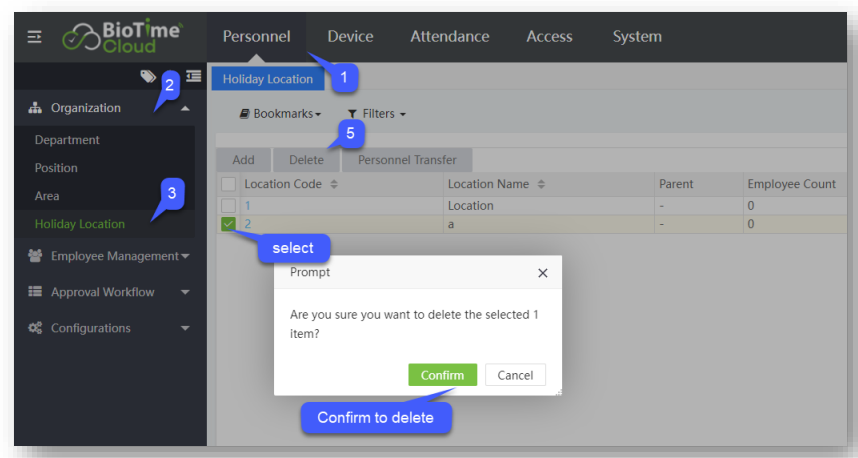Screen dimensions: 858x458
Task: Toggle the select-all header checkbox
Action: click(x=228, y=185)
